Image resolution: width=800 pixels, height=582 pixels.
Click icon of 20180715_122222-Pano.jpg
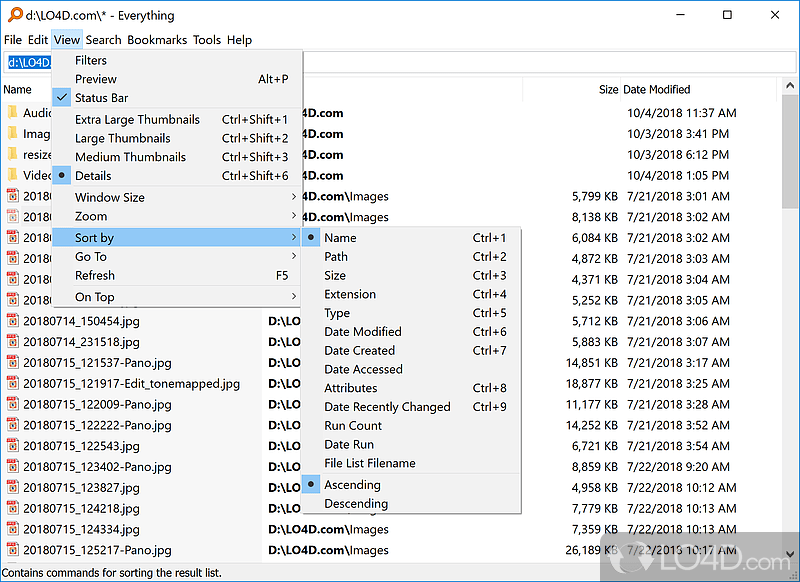pyautogui.click(x=13, y=425)
